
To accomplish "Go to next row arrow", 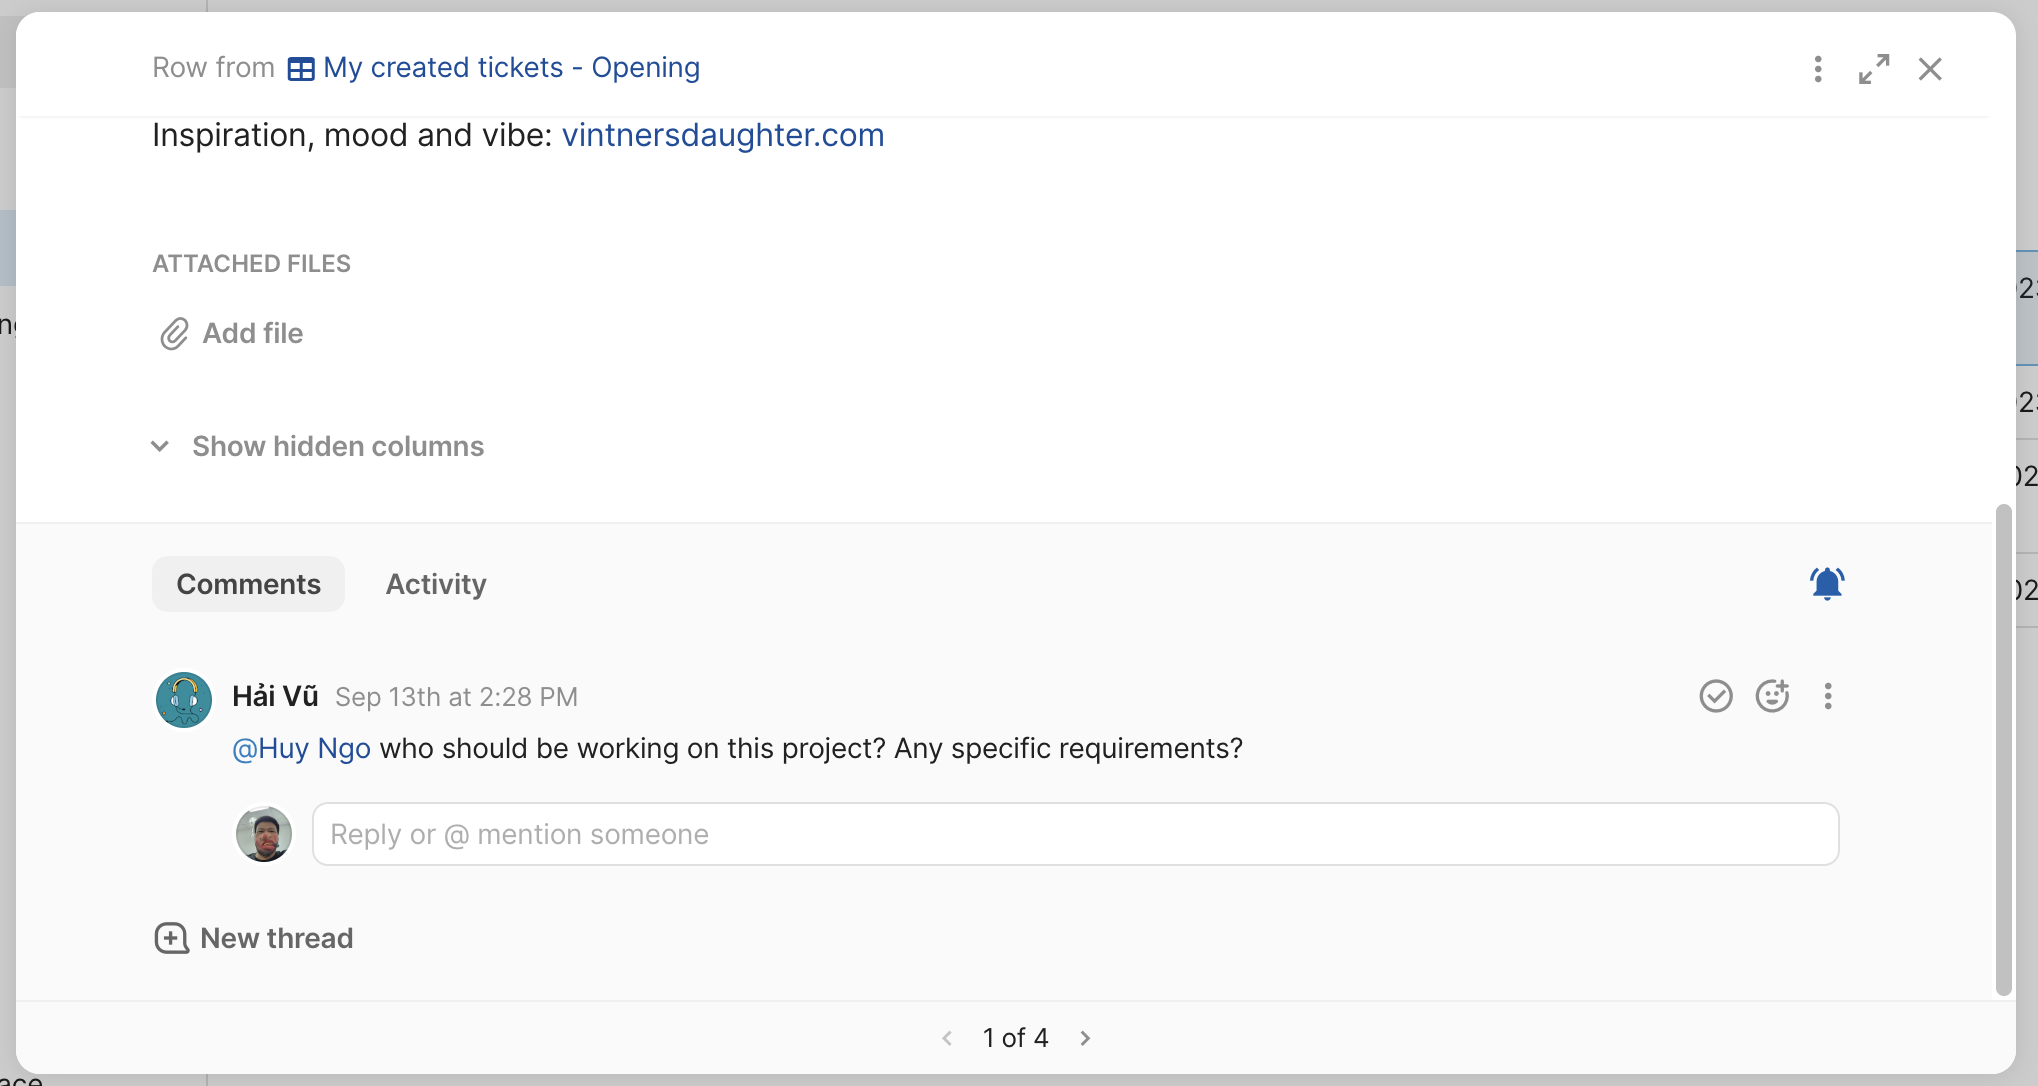I will click(1085, 1038).
